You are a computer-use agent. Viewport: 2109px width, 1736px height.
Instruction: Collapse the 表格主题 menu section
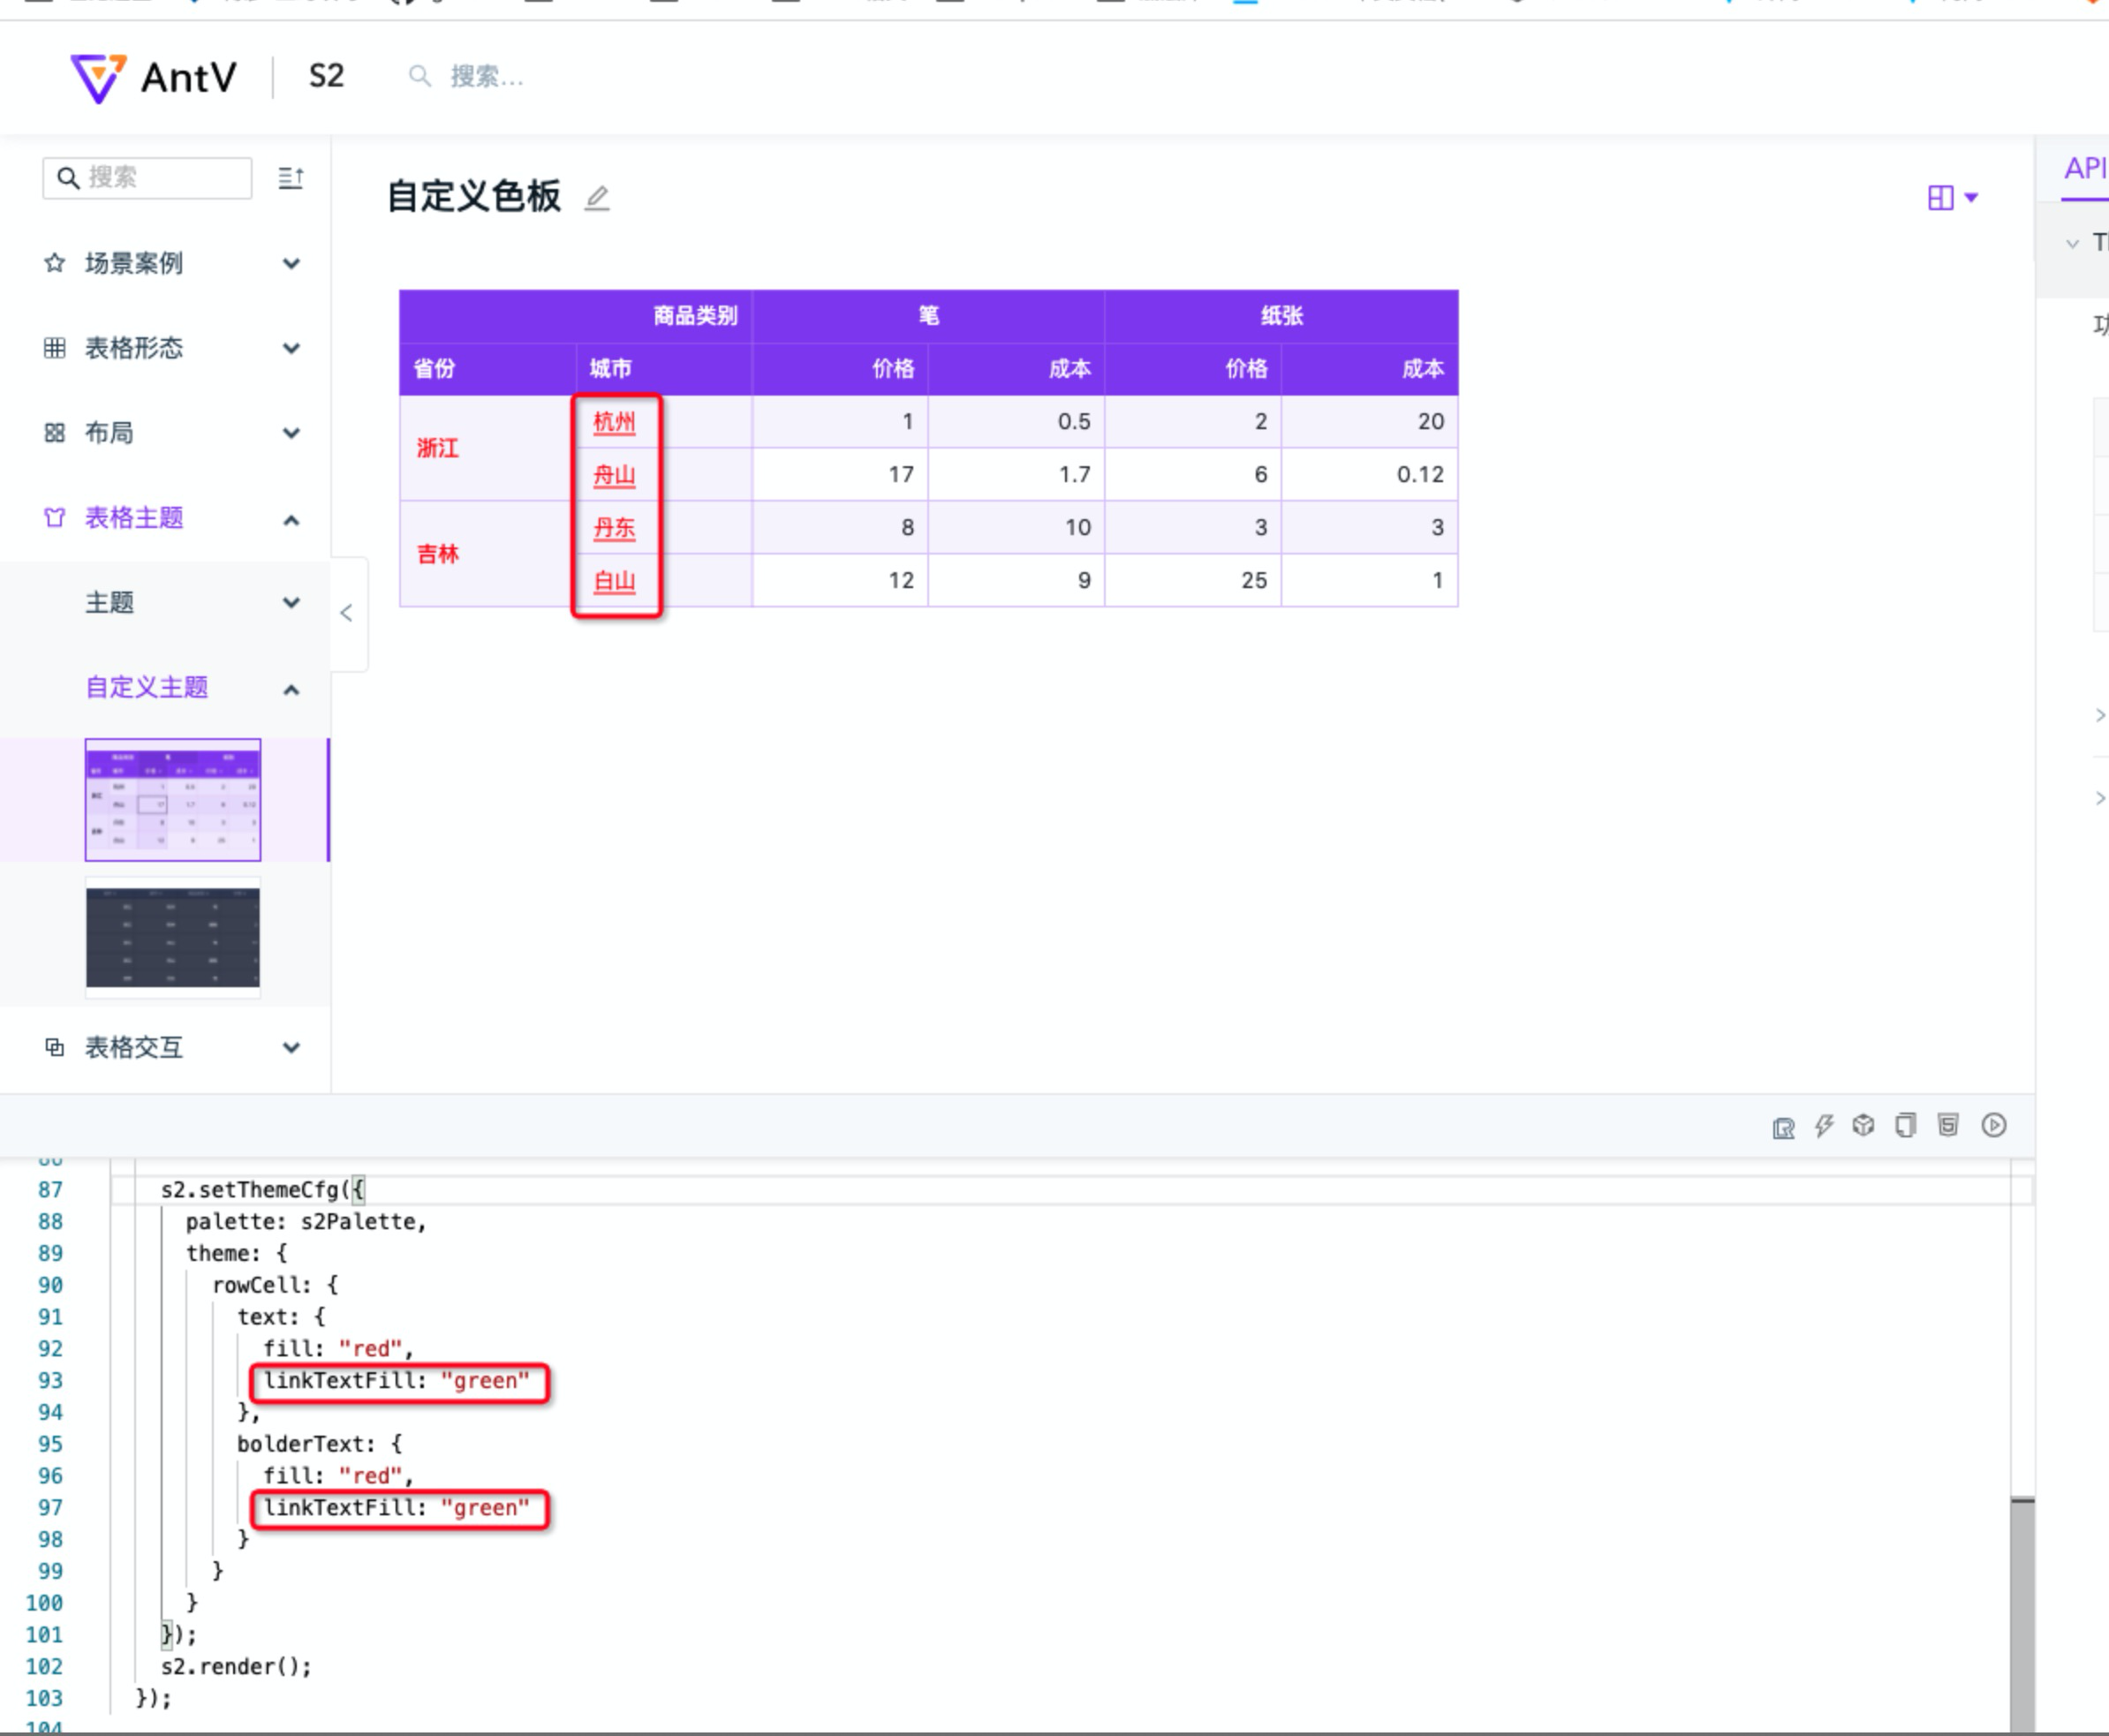[165, 518]
